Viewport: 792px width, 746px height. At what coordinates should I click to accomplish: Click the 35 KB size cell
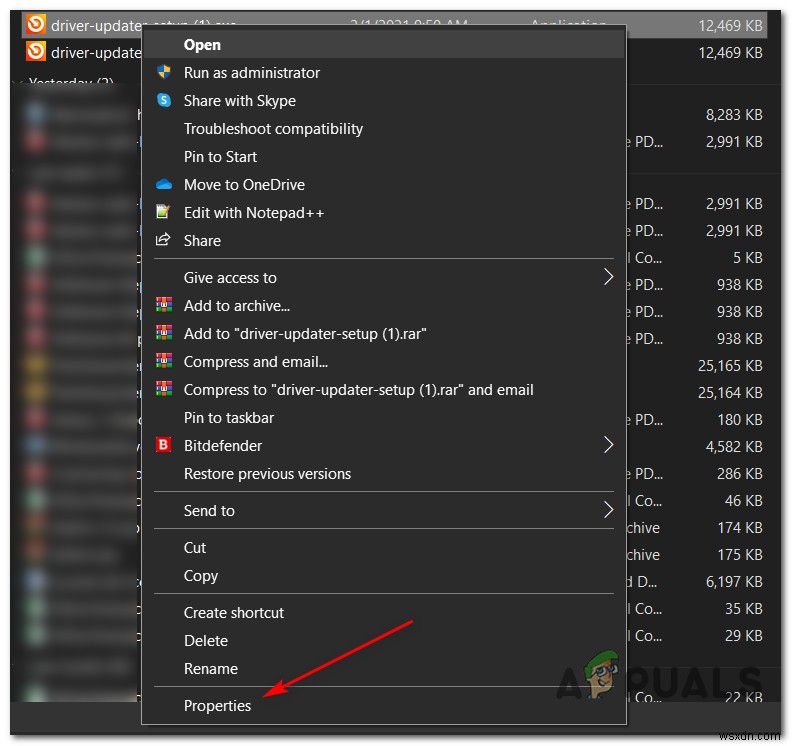[x=744, y=608]
